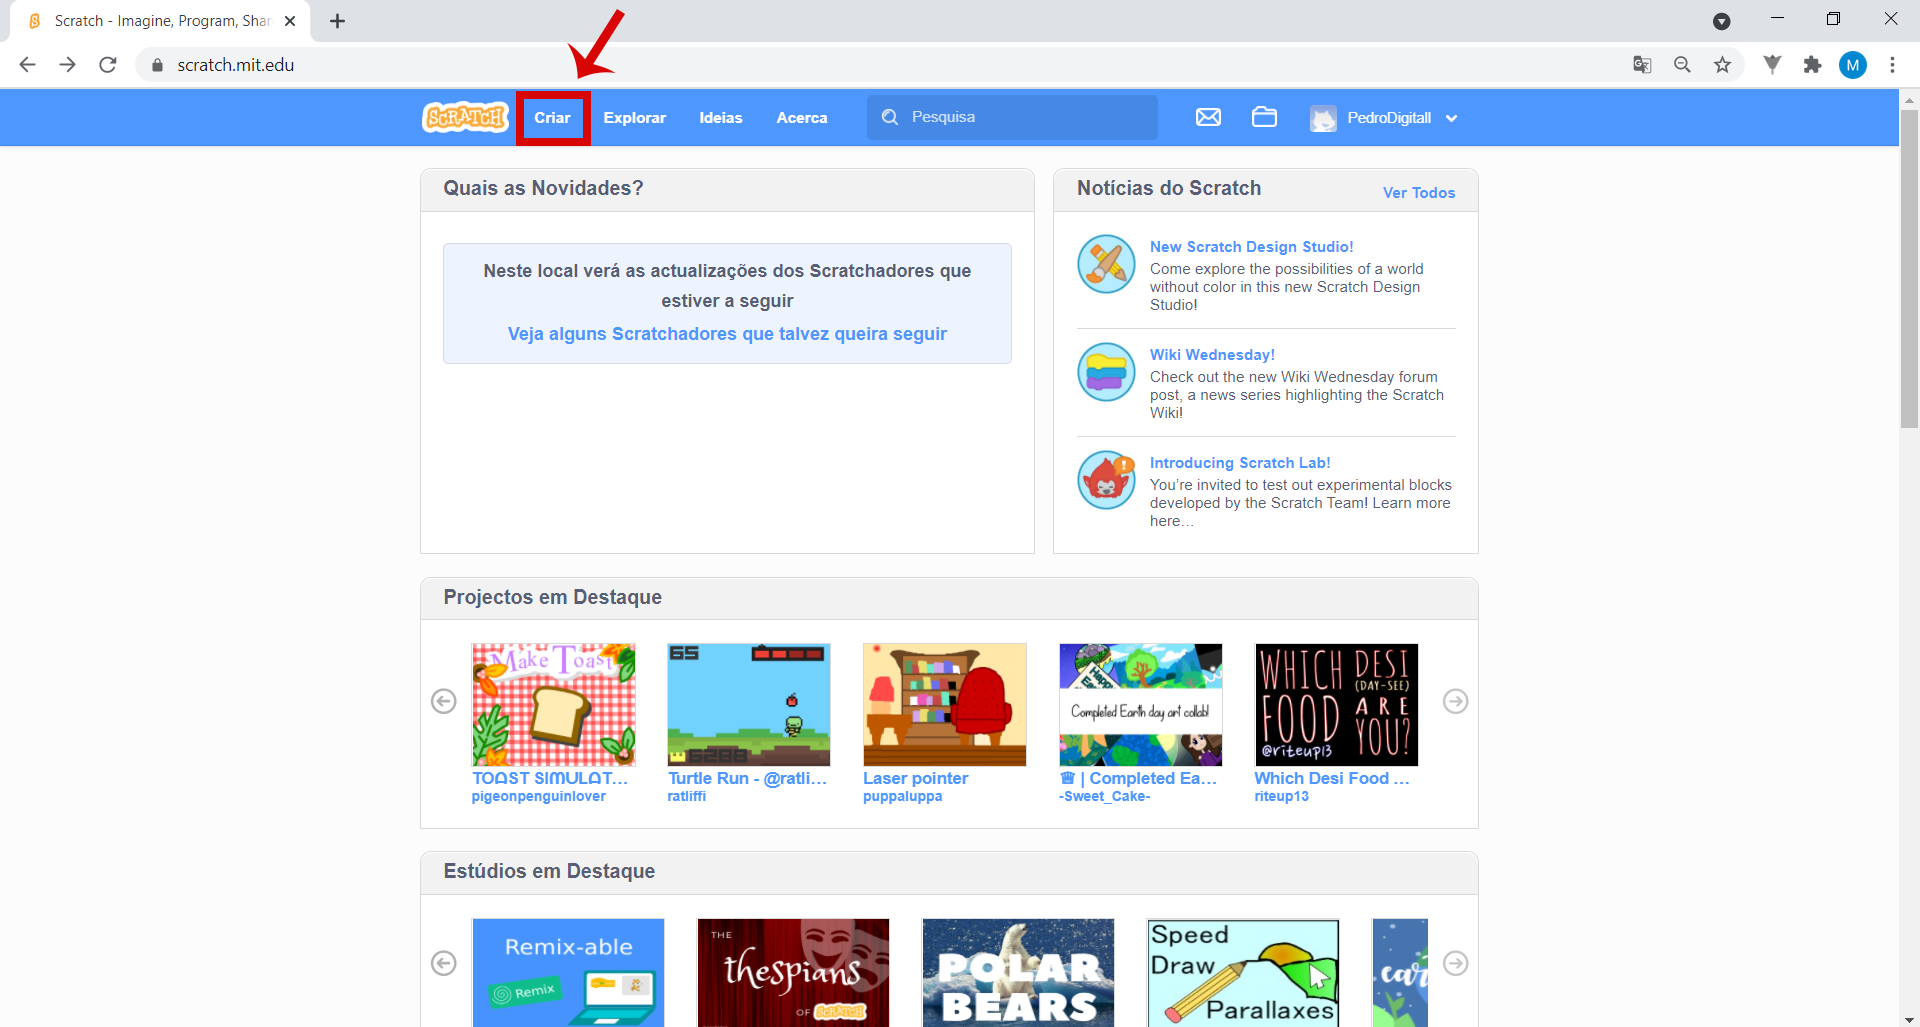This screenshot has width=1920, height=1027.
Task: Open the Explorar menu item
Action: tap(634, 118)
